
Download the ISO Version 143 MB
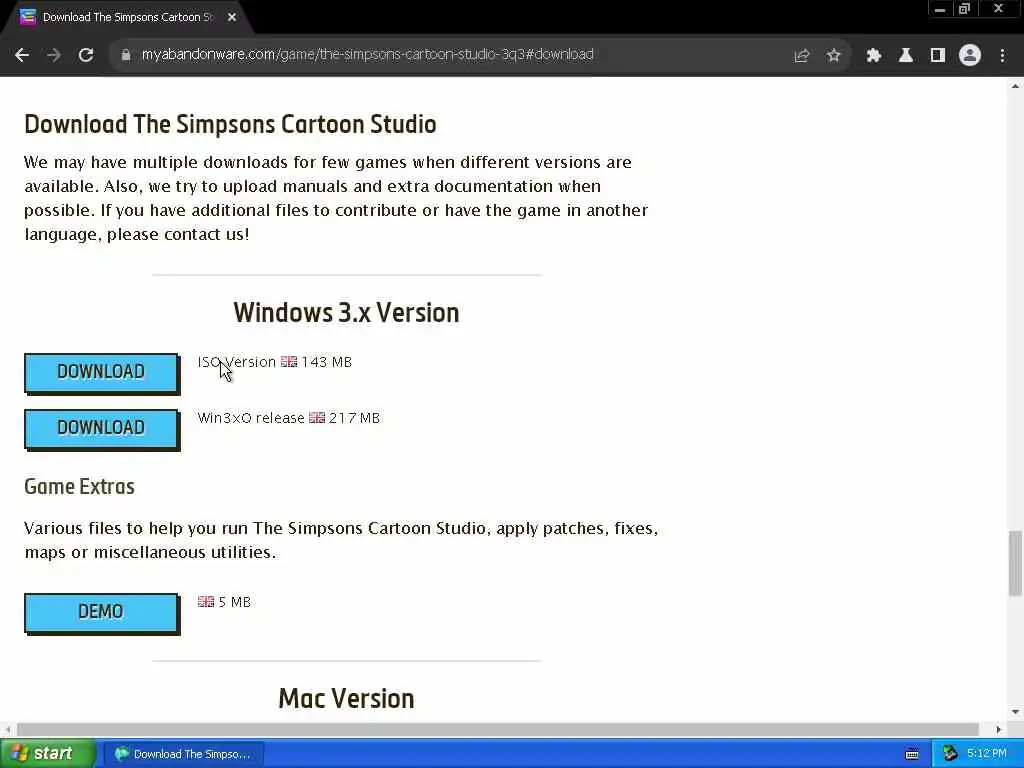(101, 372)
